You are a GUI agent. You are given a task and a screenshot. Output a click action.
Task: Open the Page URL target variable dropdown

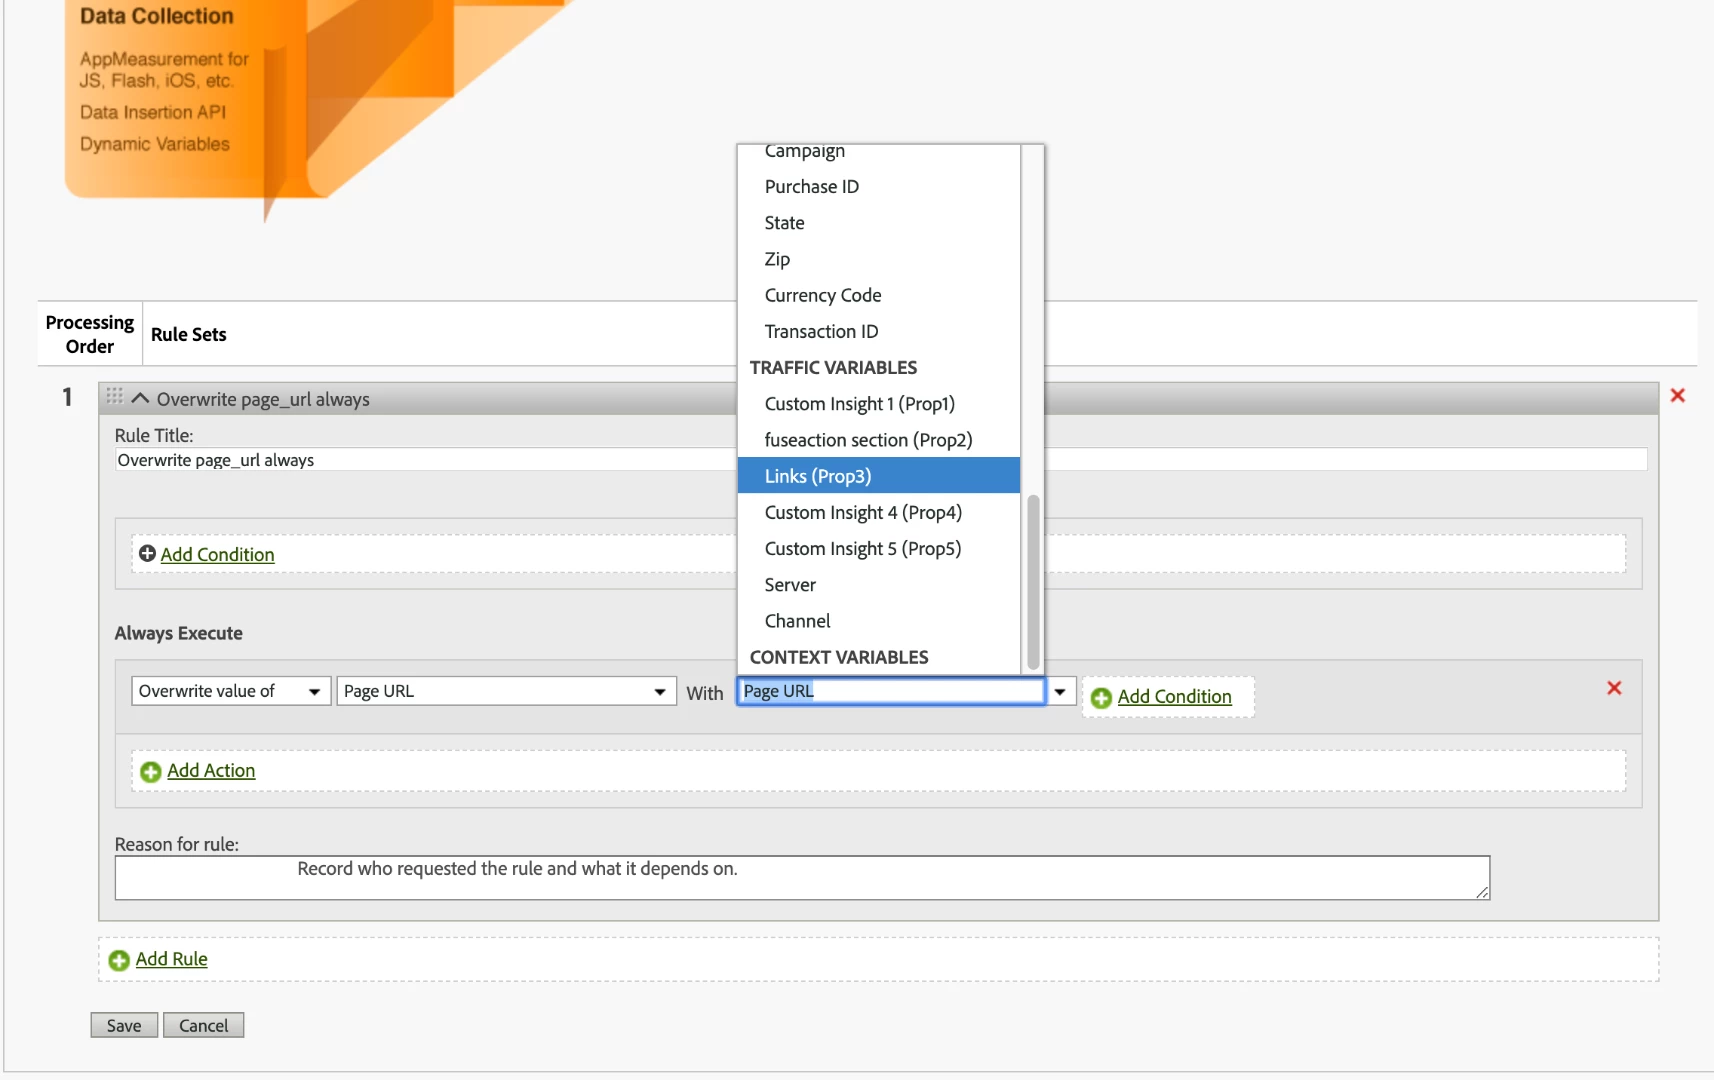(x=506, y=691)
